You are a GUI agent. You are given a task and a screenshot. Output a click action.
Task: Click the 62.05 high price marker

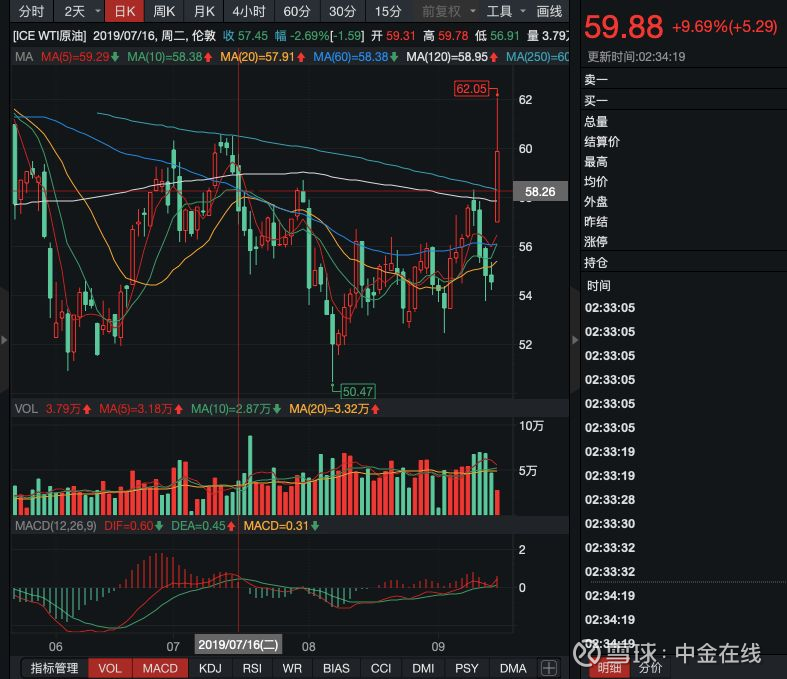[471, 89]
